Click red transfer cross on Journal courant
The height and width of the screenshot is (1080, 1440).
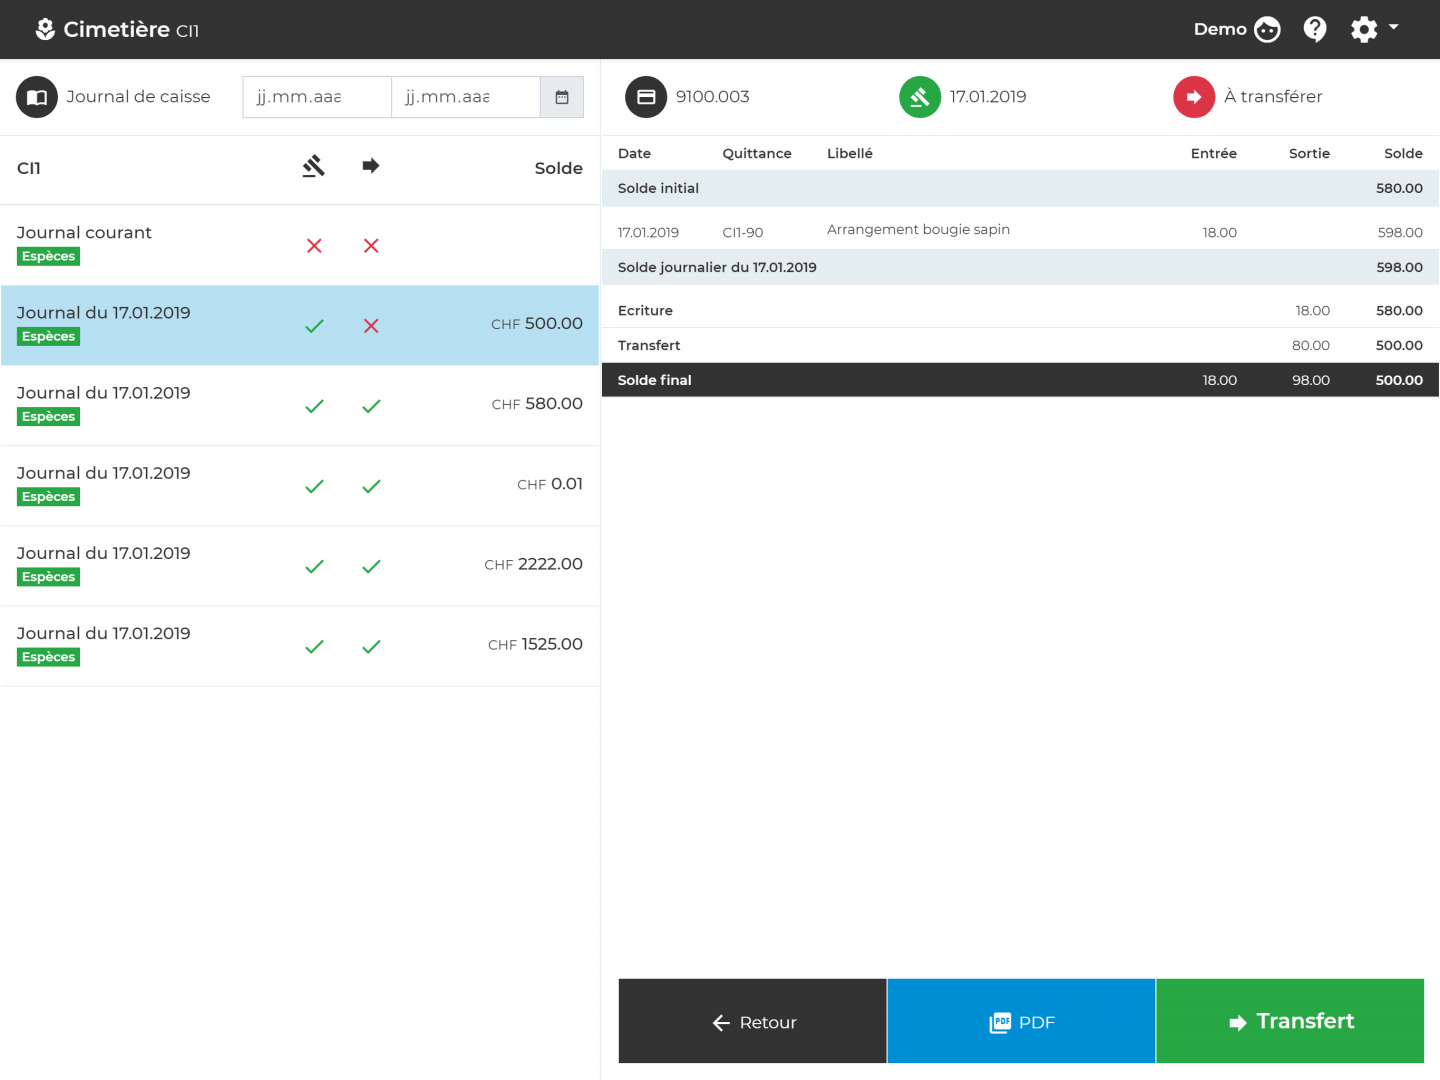371,246
